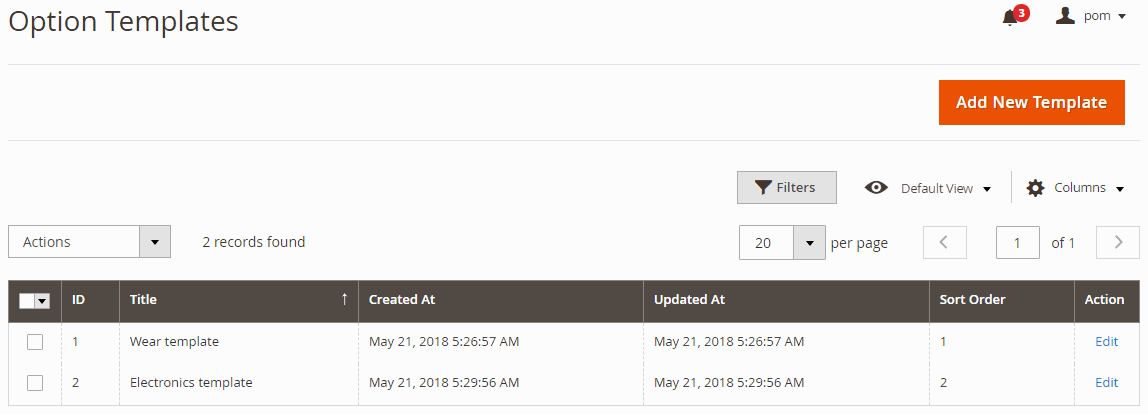Click the pom user account icon

[x=1065, y=16]
